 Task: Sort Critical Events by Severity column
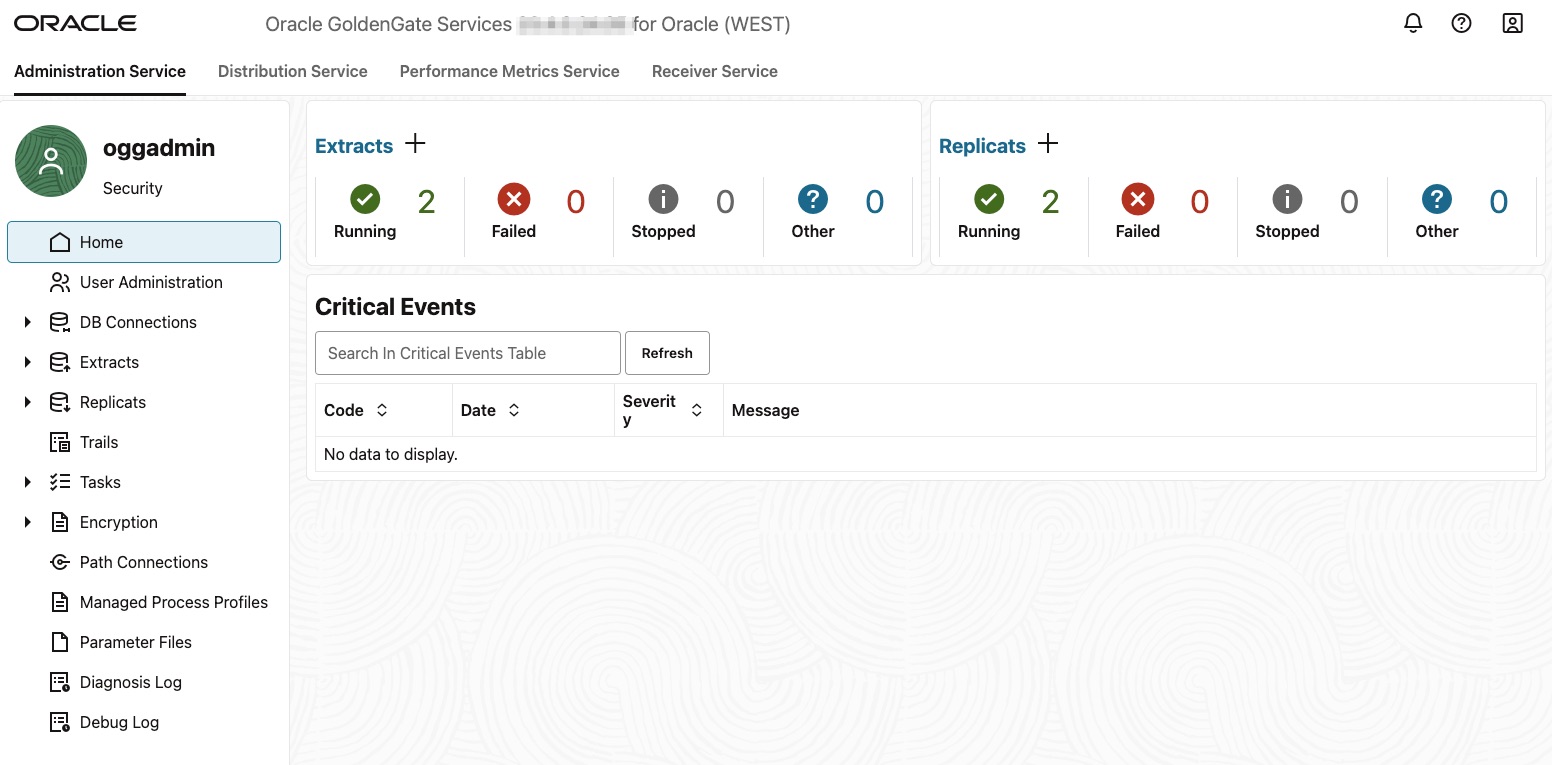coord(697,410)
